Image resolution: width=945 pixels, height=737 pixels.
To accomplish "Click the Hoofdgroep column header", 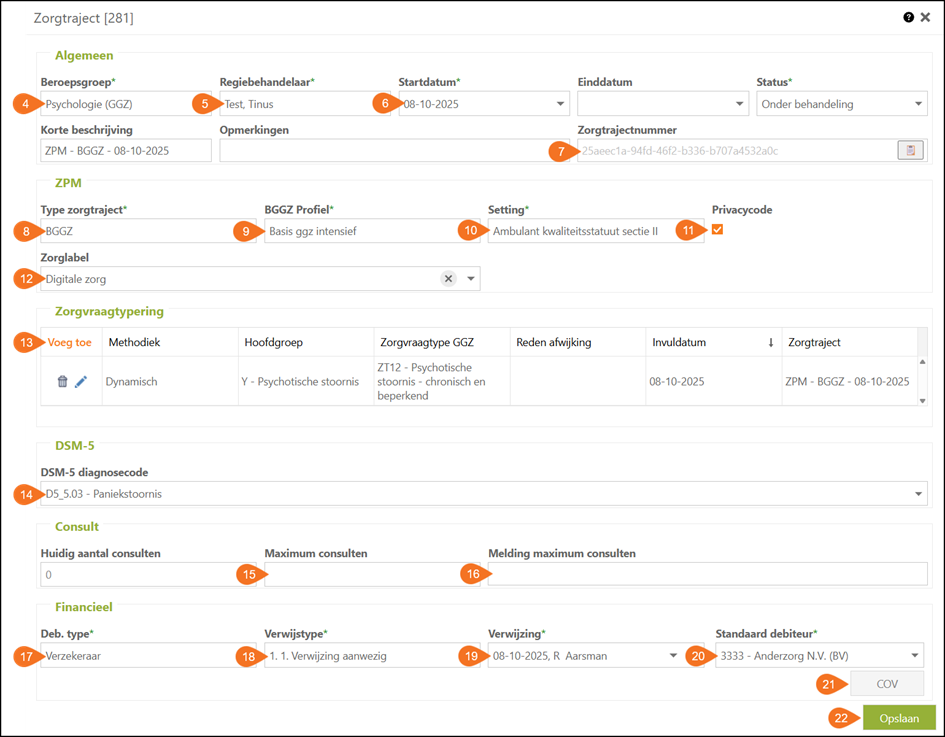I will pos(274,342).
